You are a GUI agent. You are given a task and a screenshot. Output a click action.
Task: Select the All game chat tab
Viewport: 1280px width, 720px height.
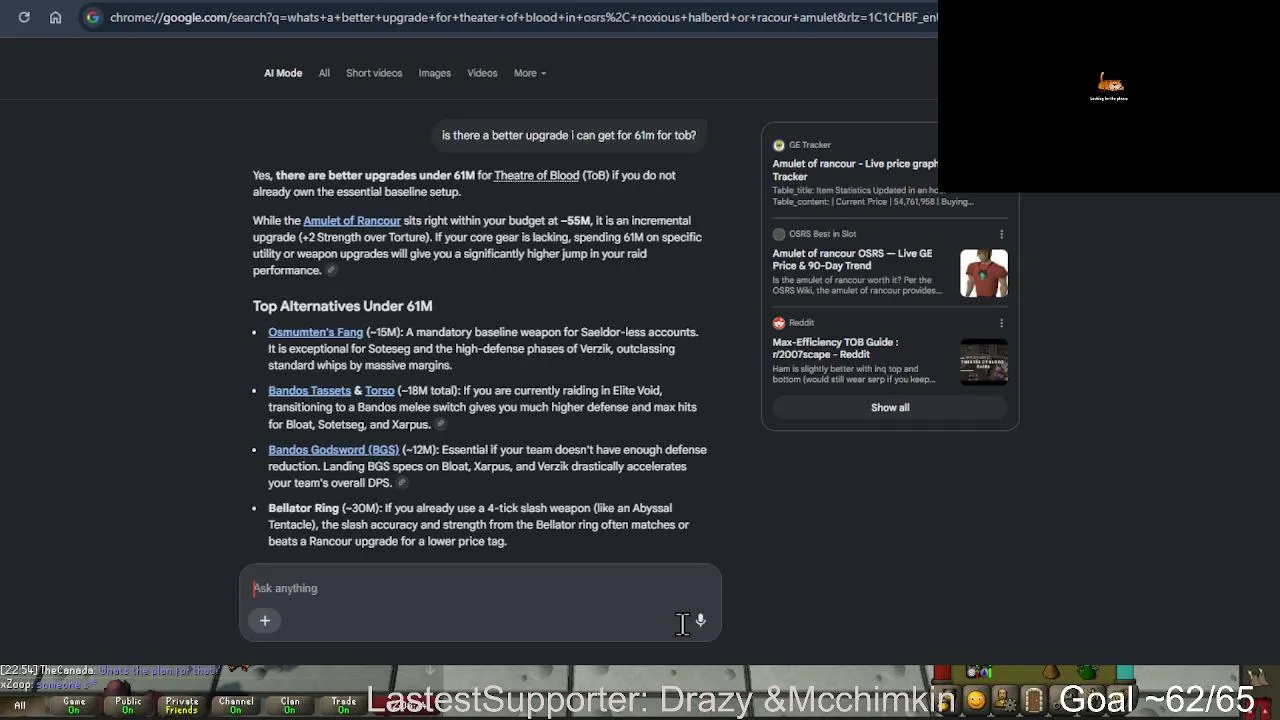(x=20, y=705)
